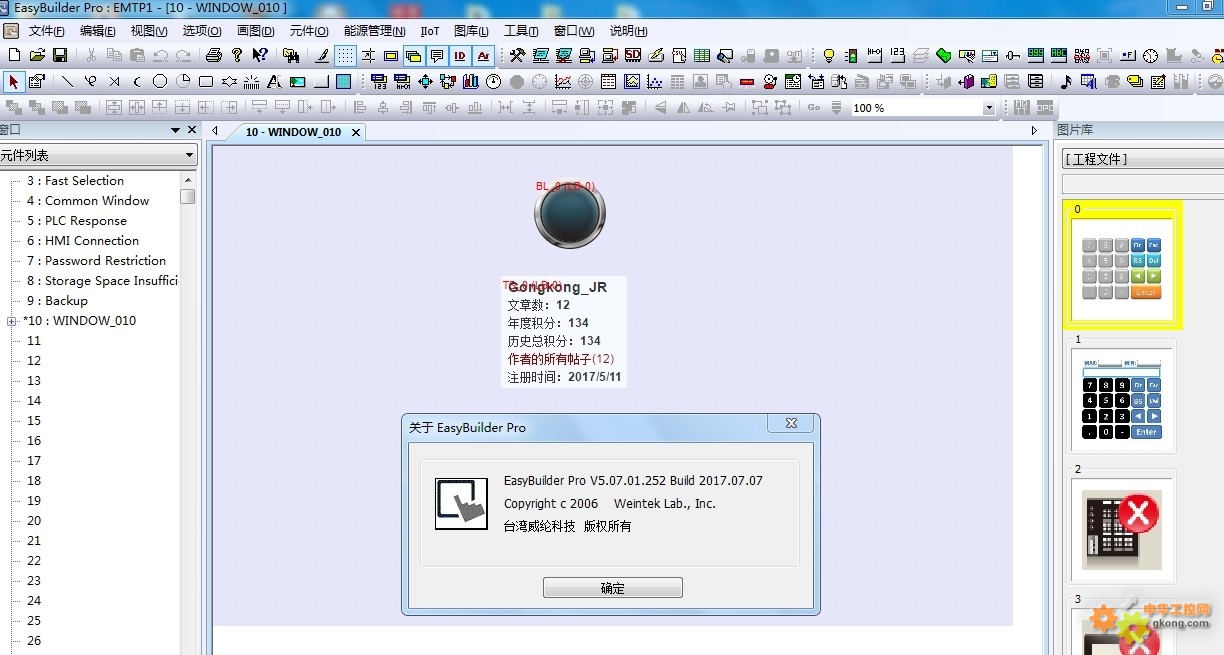Open help with question mark icon
1224x655 pixels.
pyautogui.click(x=237, y=55)
